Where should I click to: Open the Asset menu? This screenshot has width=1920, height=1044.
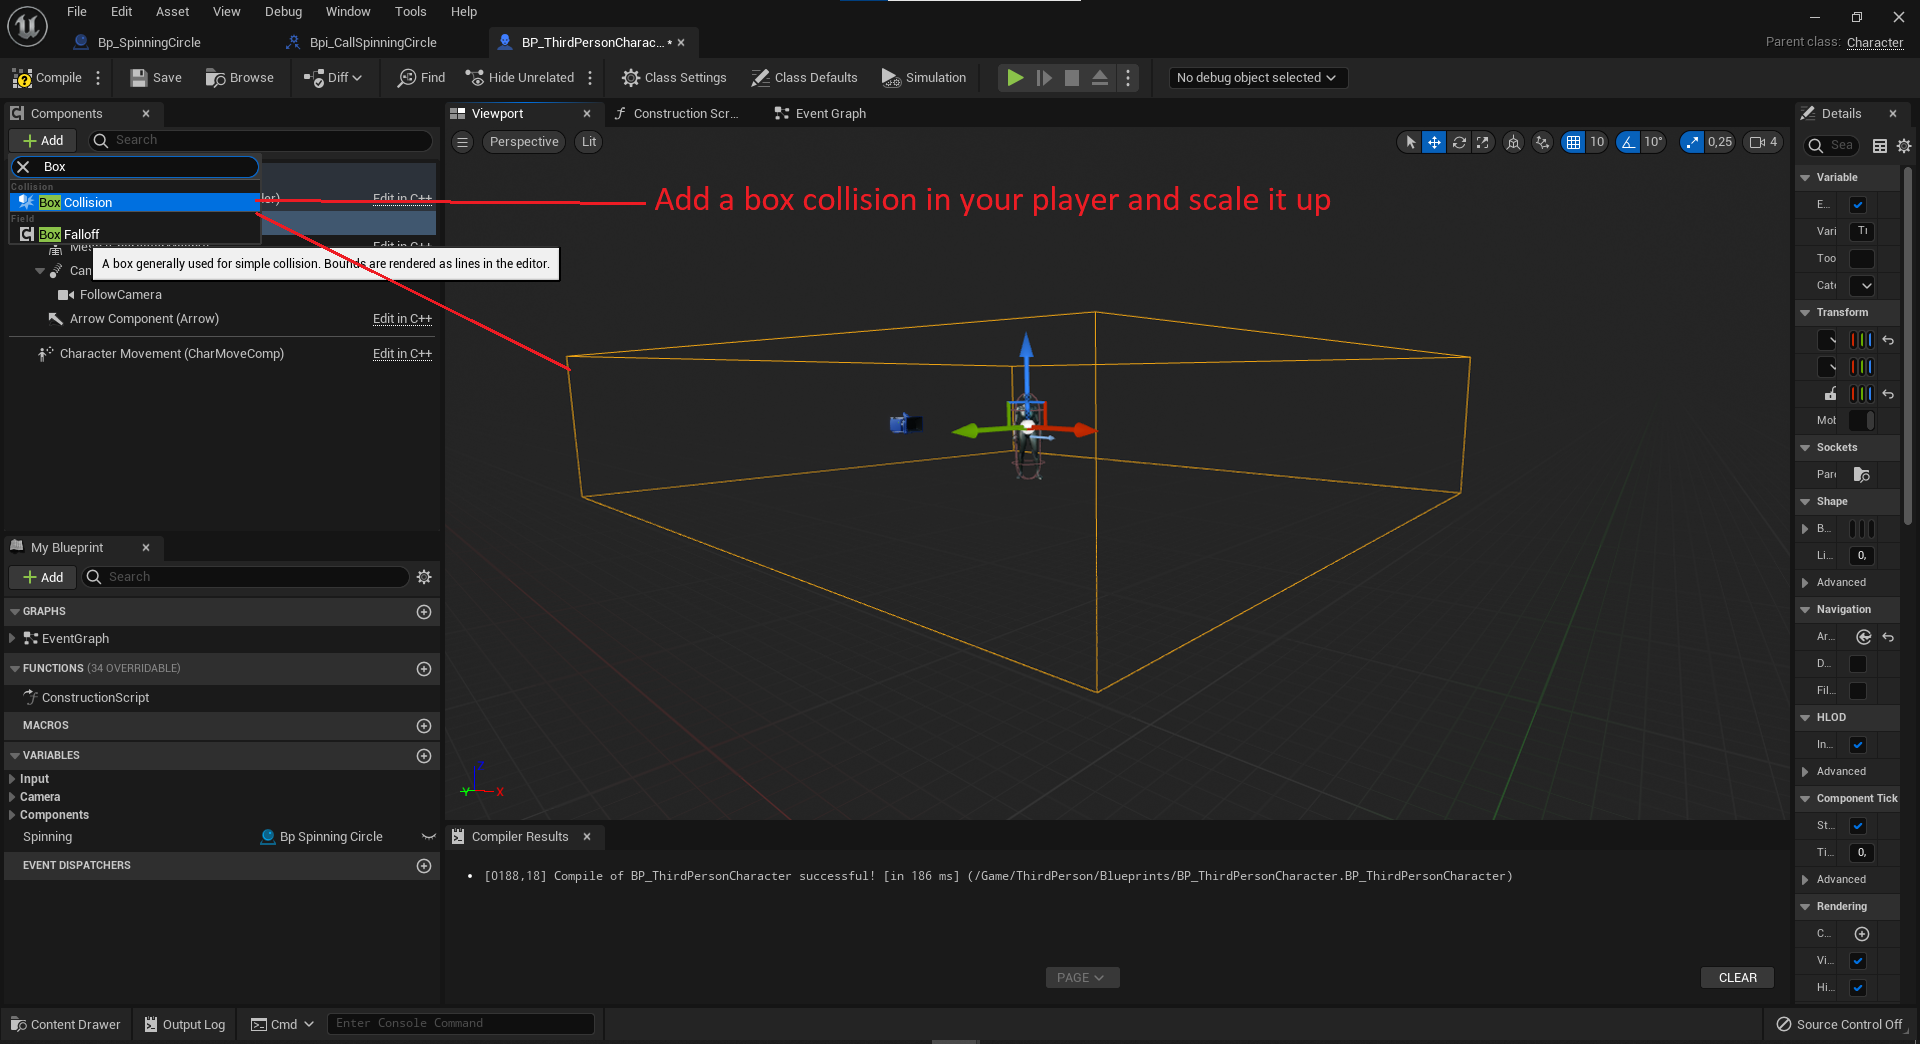(x=172, y=12)
